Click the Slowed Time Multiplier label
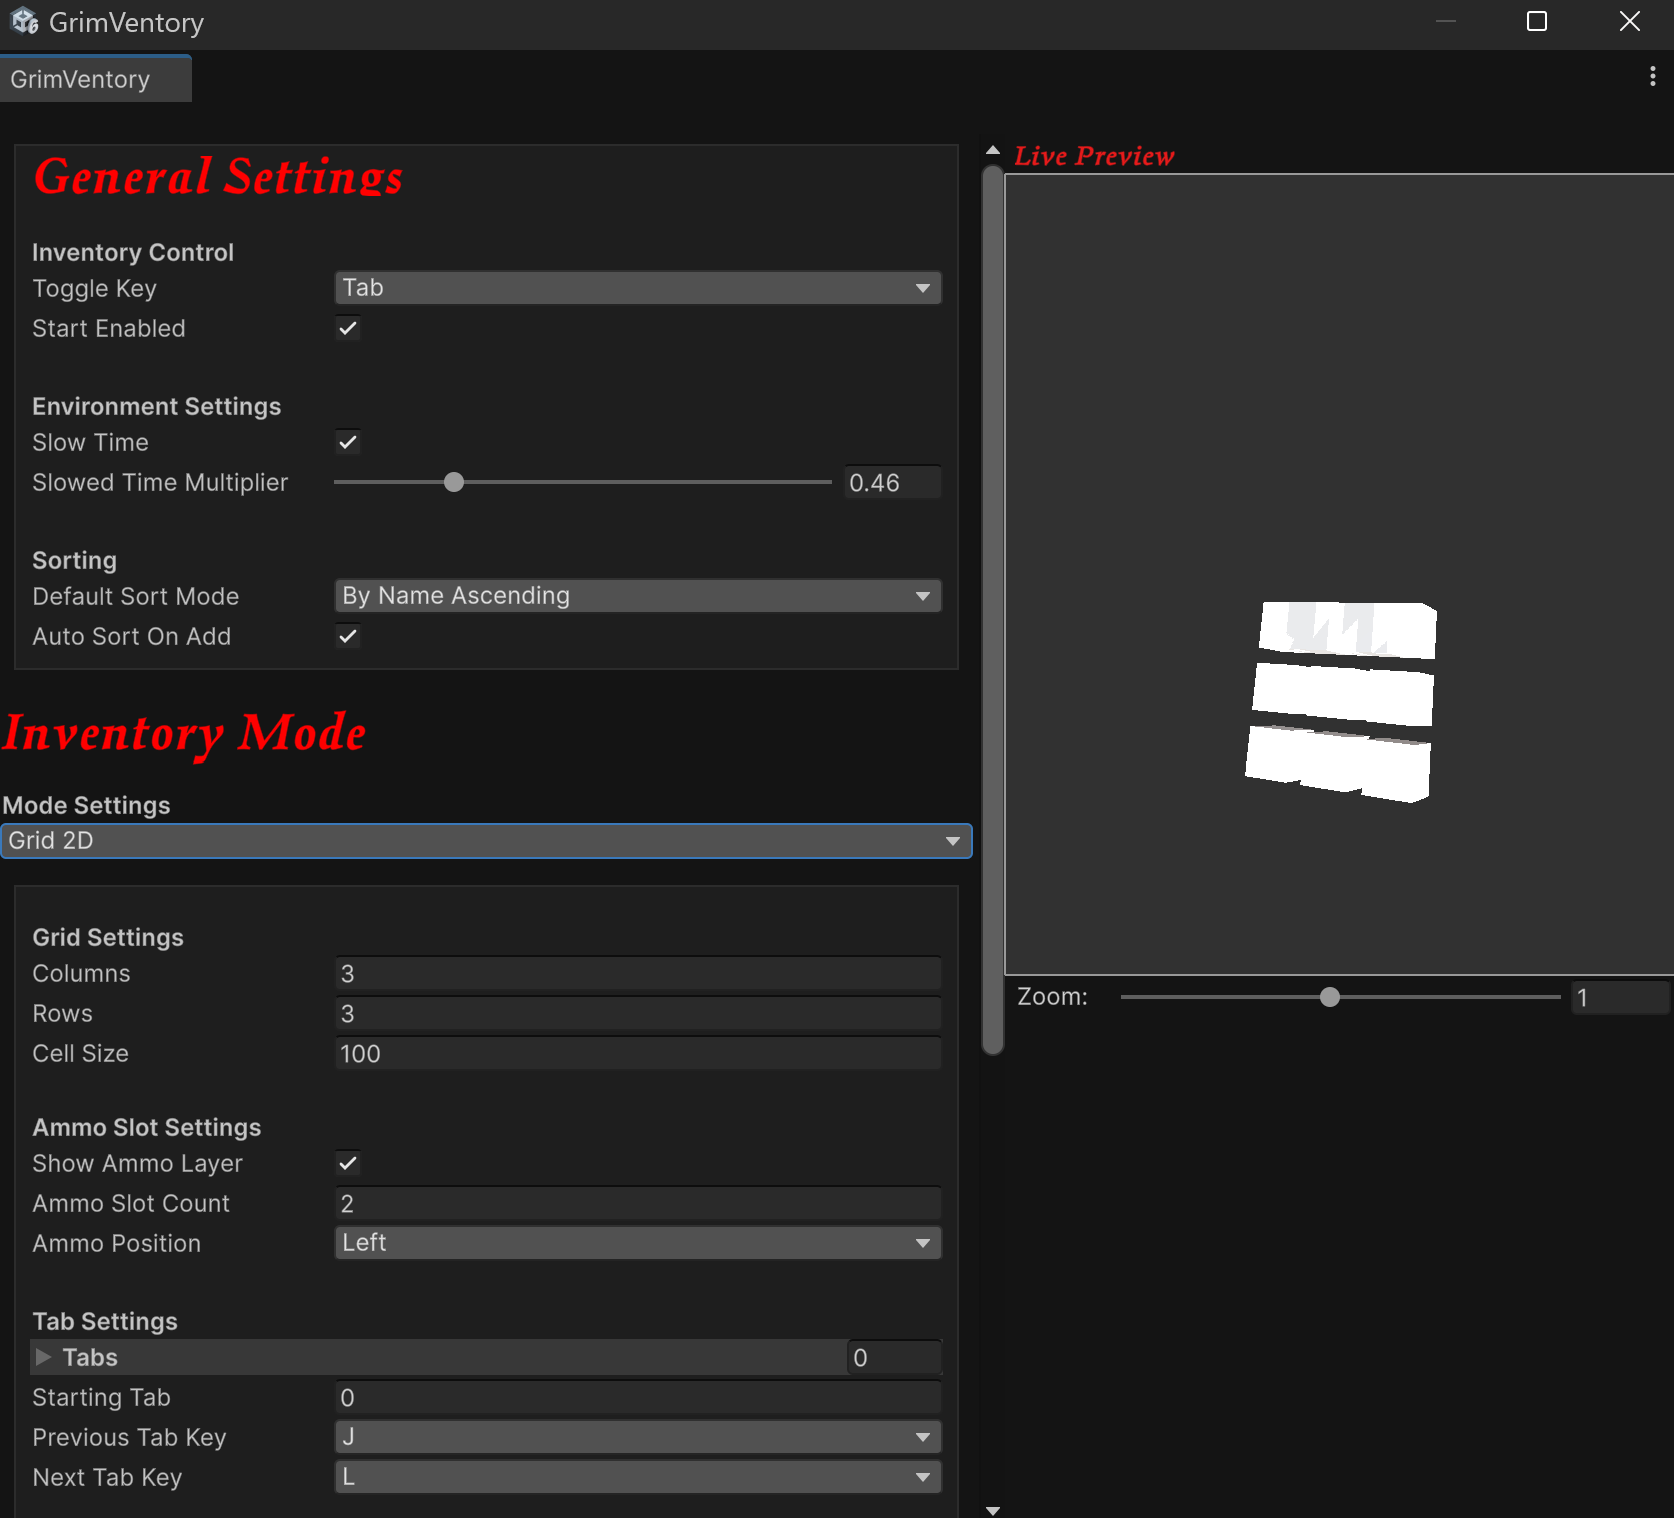Viewport: 1674px width, 1518px height. point(160,482)
